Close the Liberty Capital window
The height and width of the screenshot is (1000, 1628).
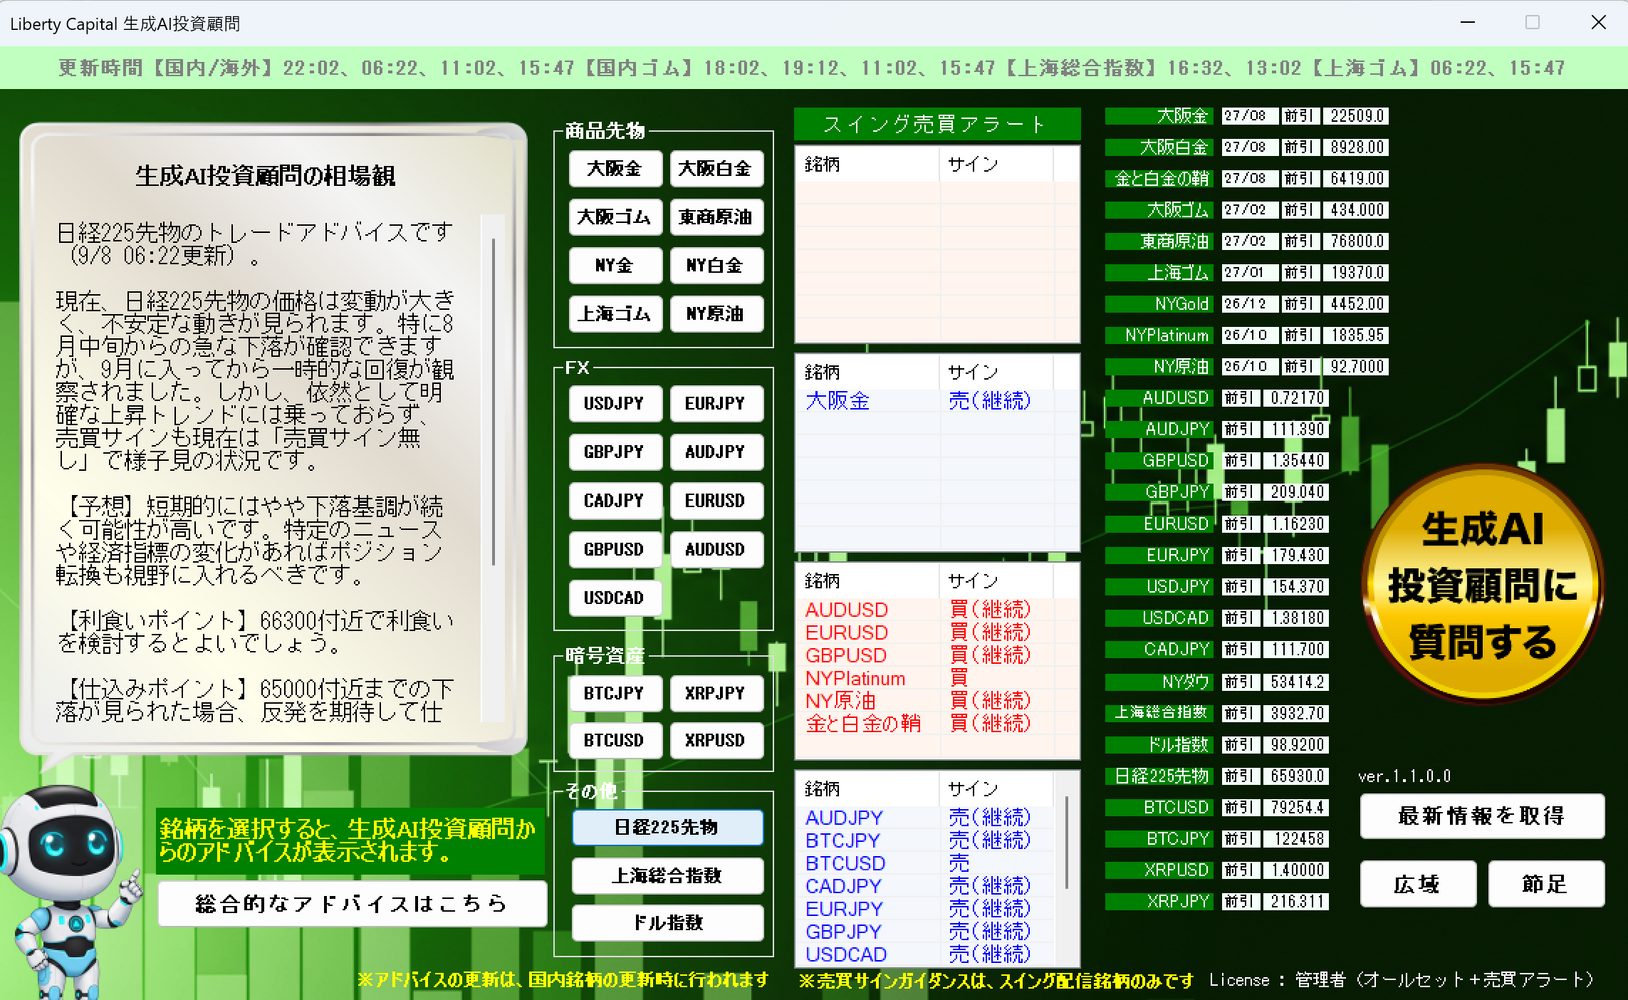click(x=1598, y=22)
